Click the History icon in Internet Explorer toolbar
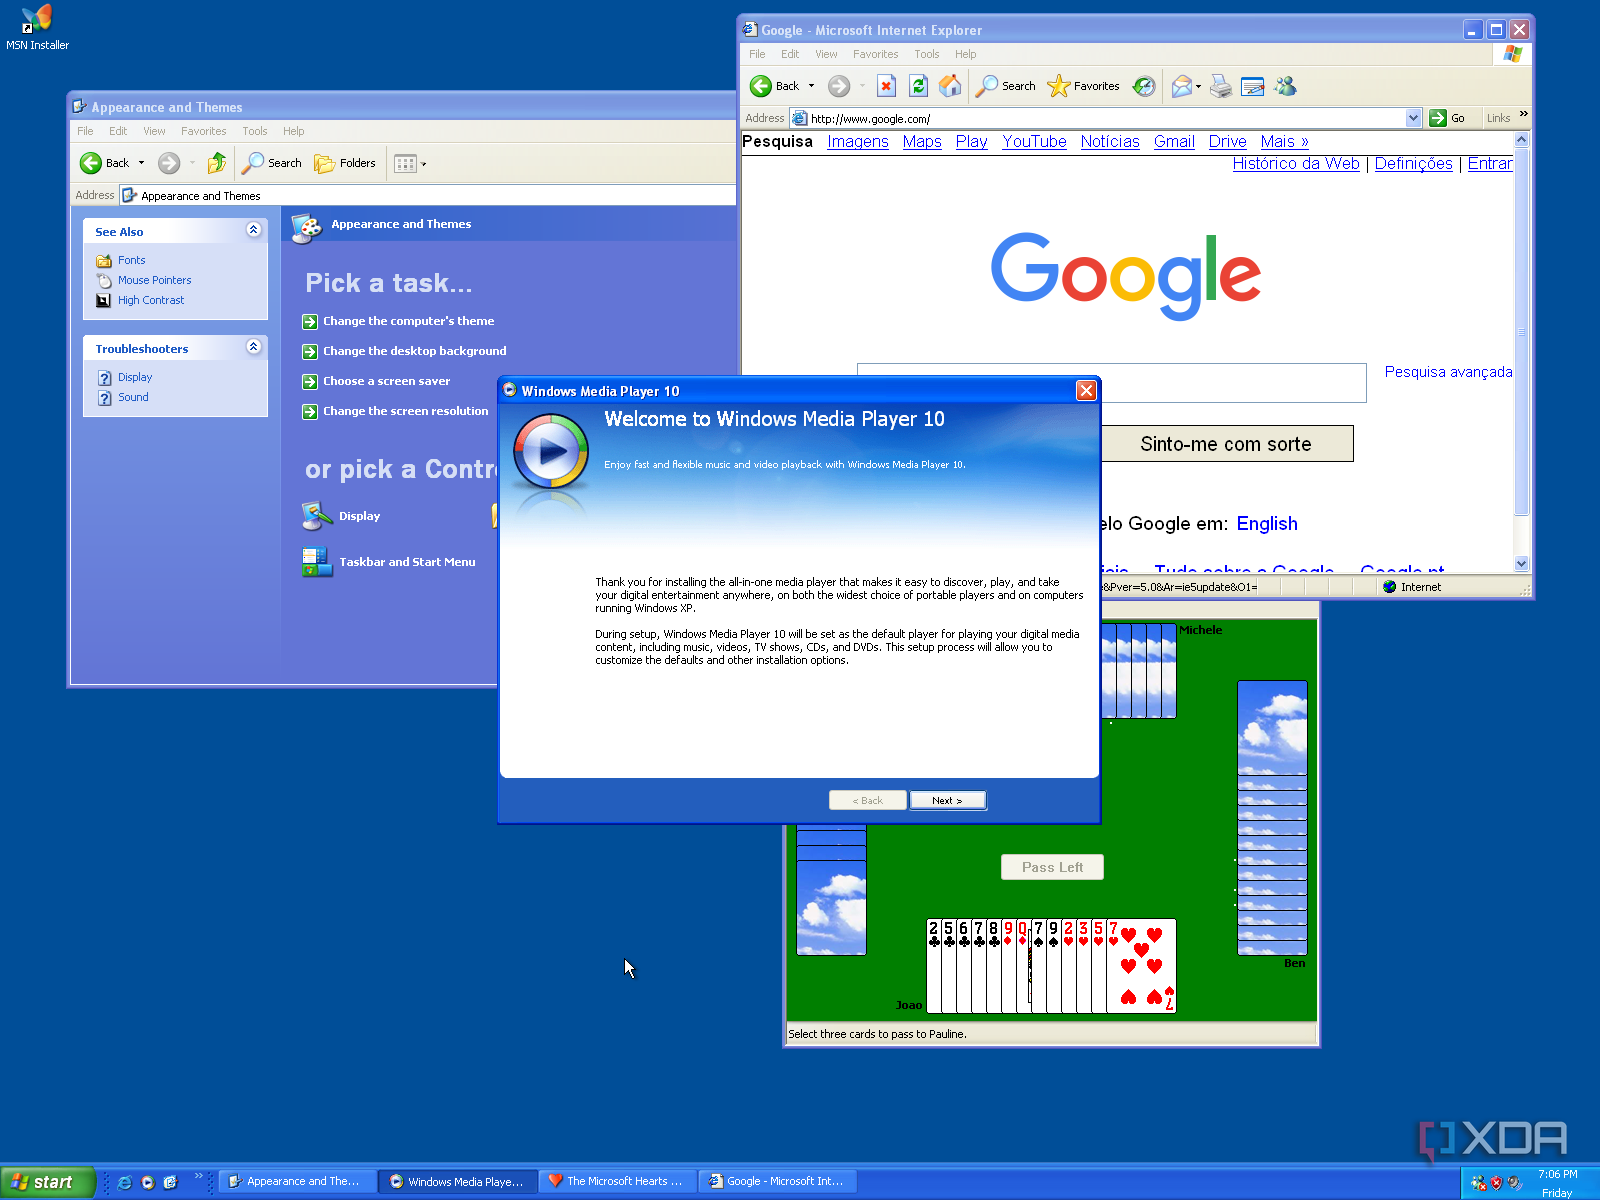This screenshot has height=1200, width=1600. [1144, 87]
